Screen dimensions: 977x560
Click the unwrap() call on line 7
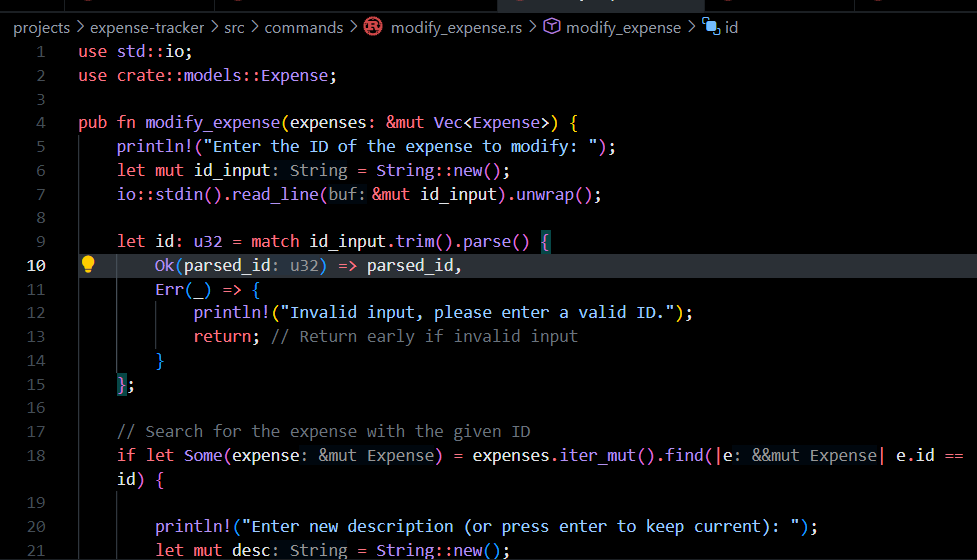tap(554, 194)
